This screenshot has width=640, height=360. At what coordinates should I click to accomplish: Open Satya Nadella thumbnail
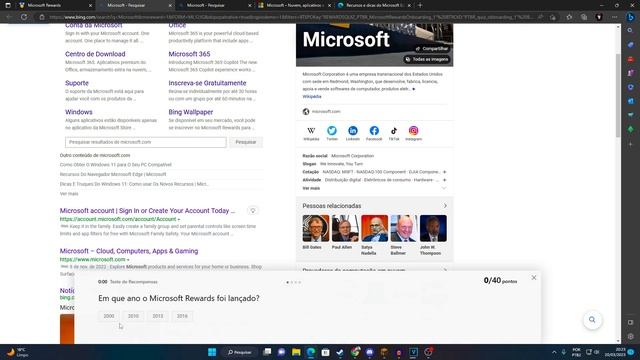click(x=374, y=228)
